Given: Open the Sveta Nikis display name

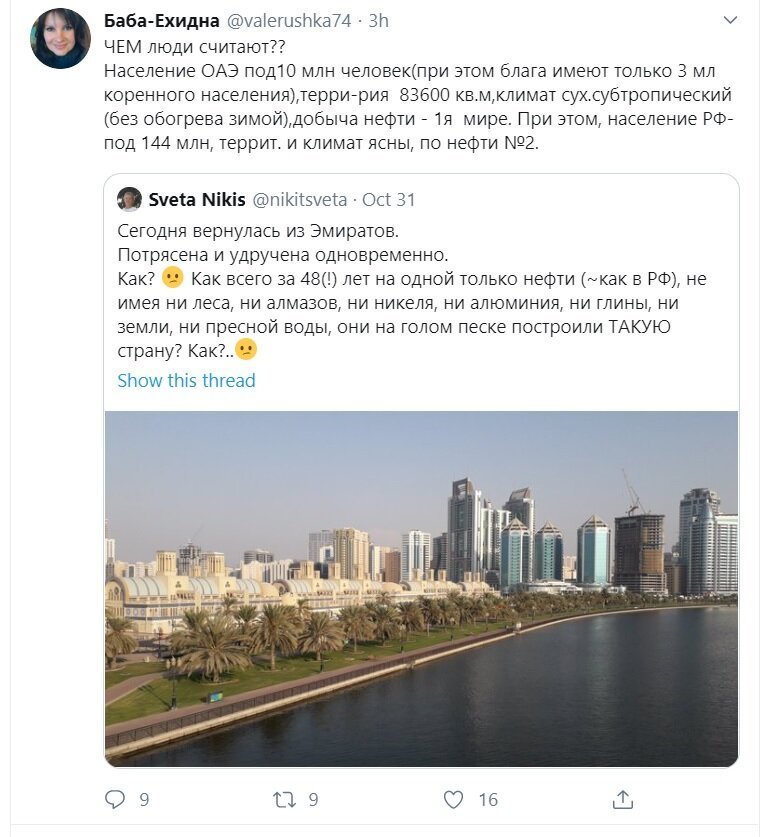Looking at the screenshot, I should [197, 200].
